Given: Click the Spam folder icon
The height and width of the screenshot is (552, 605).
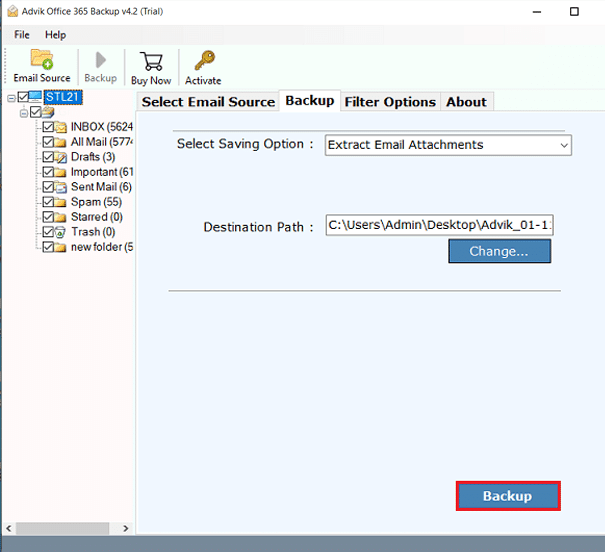Looking at the screenshot, I should [x=60, y=202].
